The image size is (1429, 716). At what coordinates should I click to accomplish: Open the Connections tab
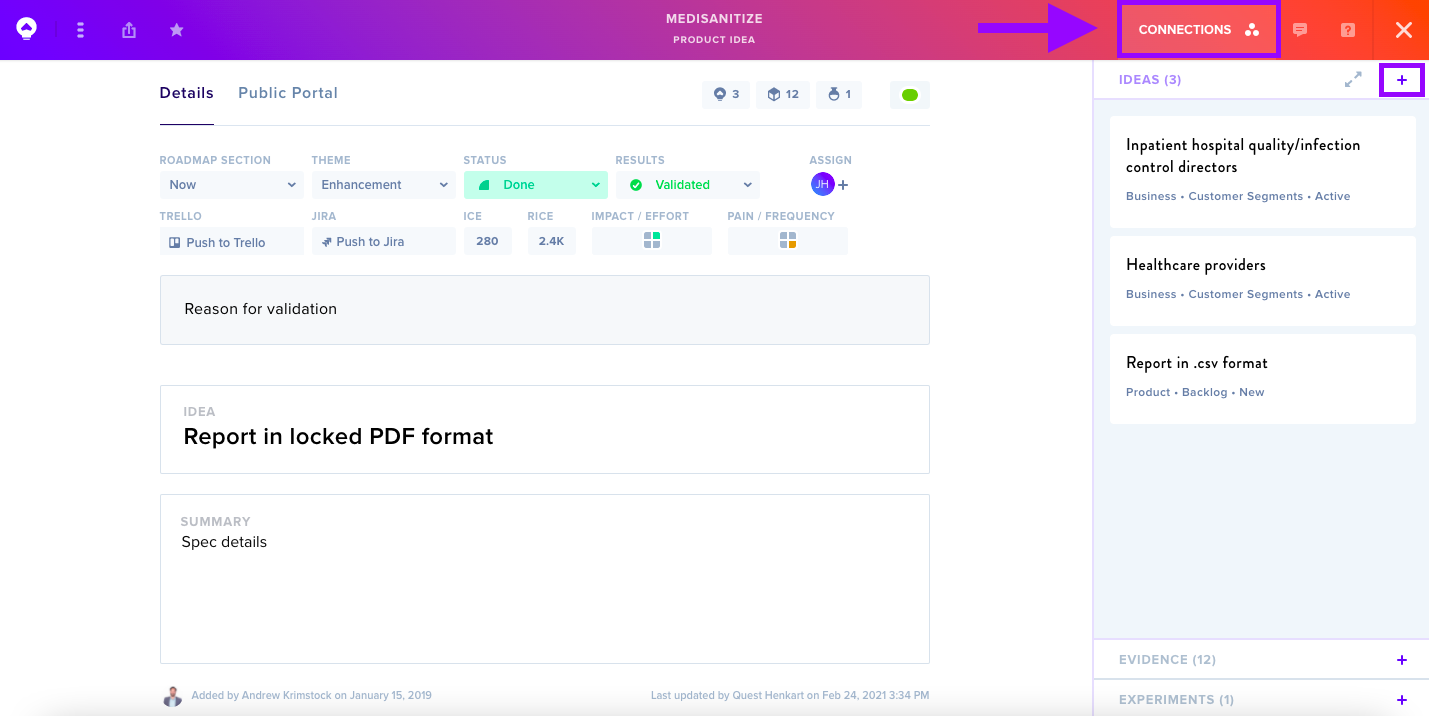1199,30
